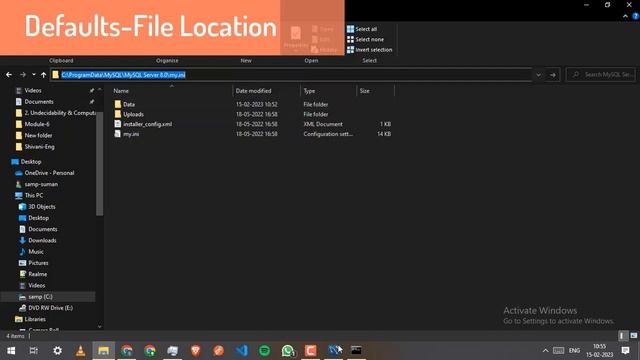Image resolution: width=640 pixels, height=360 pixels.
Task: Expand the address bar history dropdown
Action: 538,75
